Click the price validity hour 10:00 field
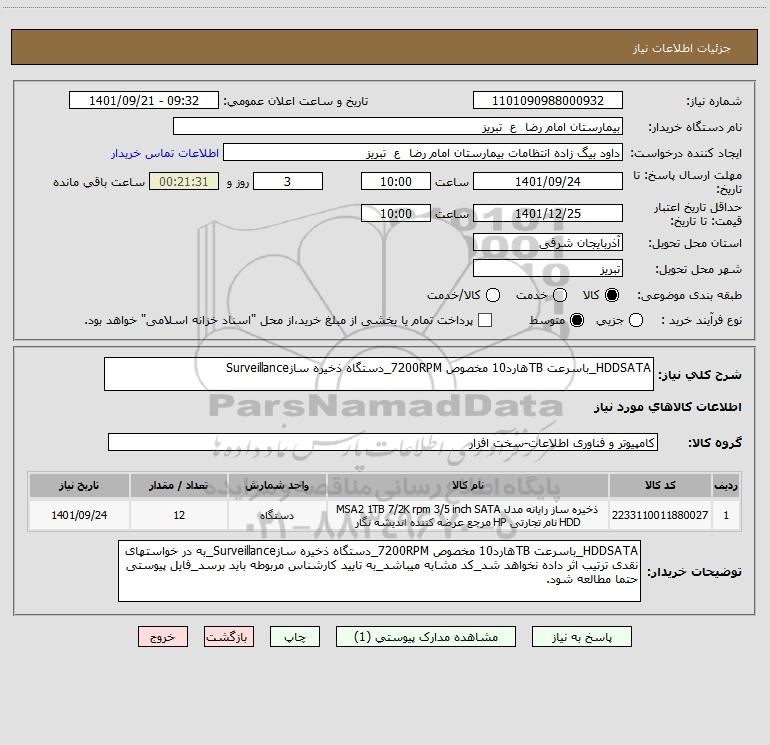This screenshot has width=770, height=745. tap(396, 213)
